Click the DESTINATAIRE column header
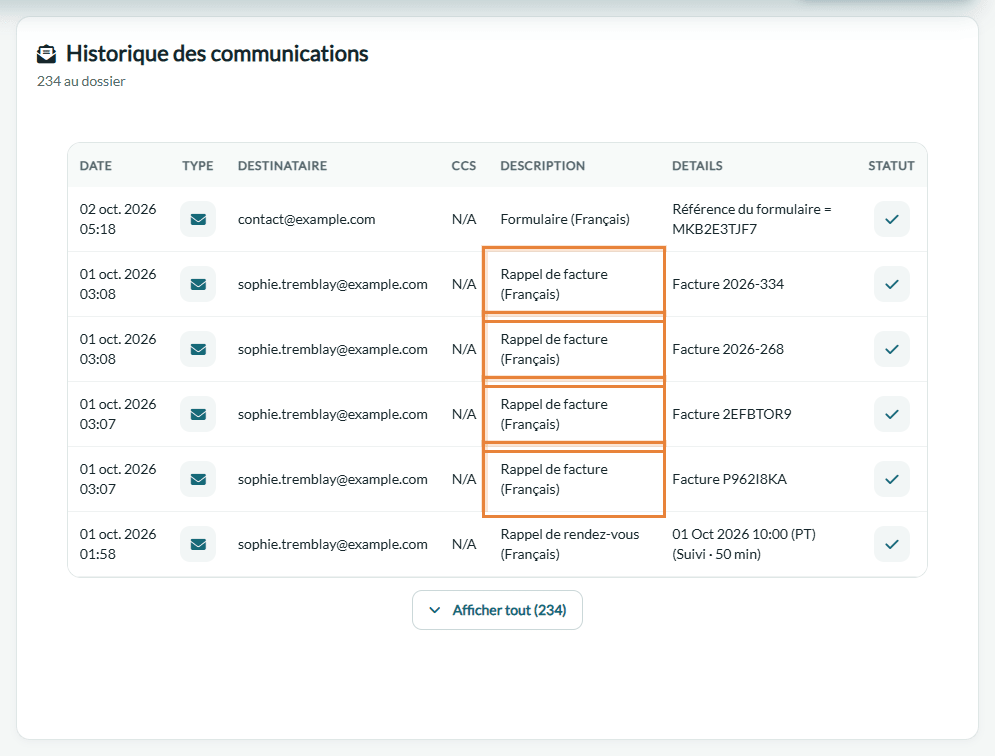This screenshot has height=756, width=995. (x=282, y=166)
